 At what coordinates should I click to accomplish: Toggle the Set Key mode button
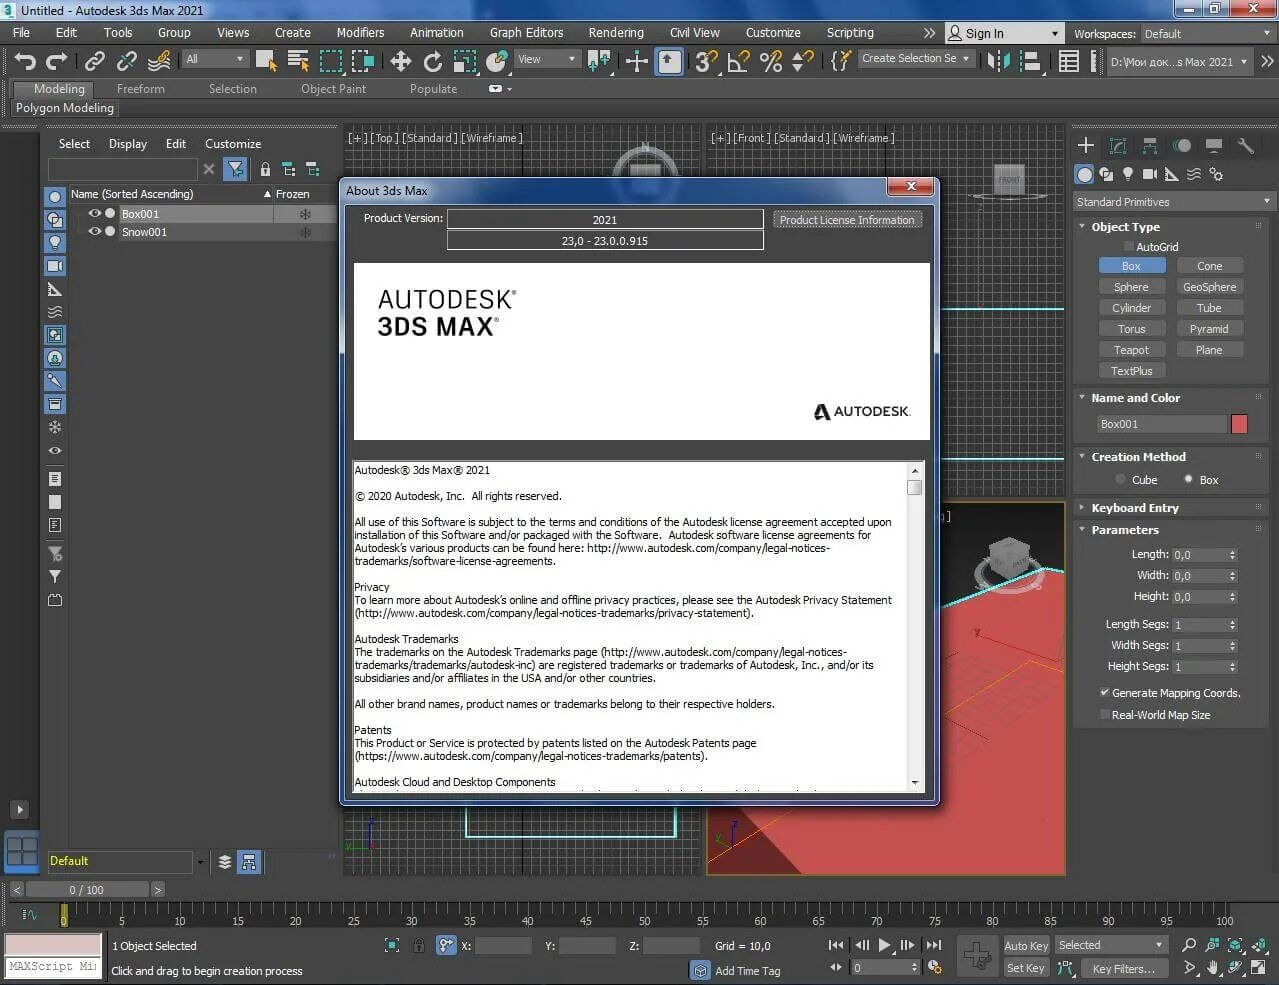point(1026,968)
